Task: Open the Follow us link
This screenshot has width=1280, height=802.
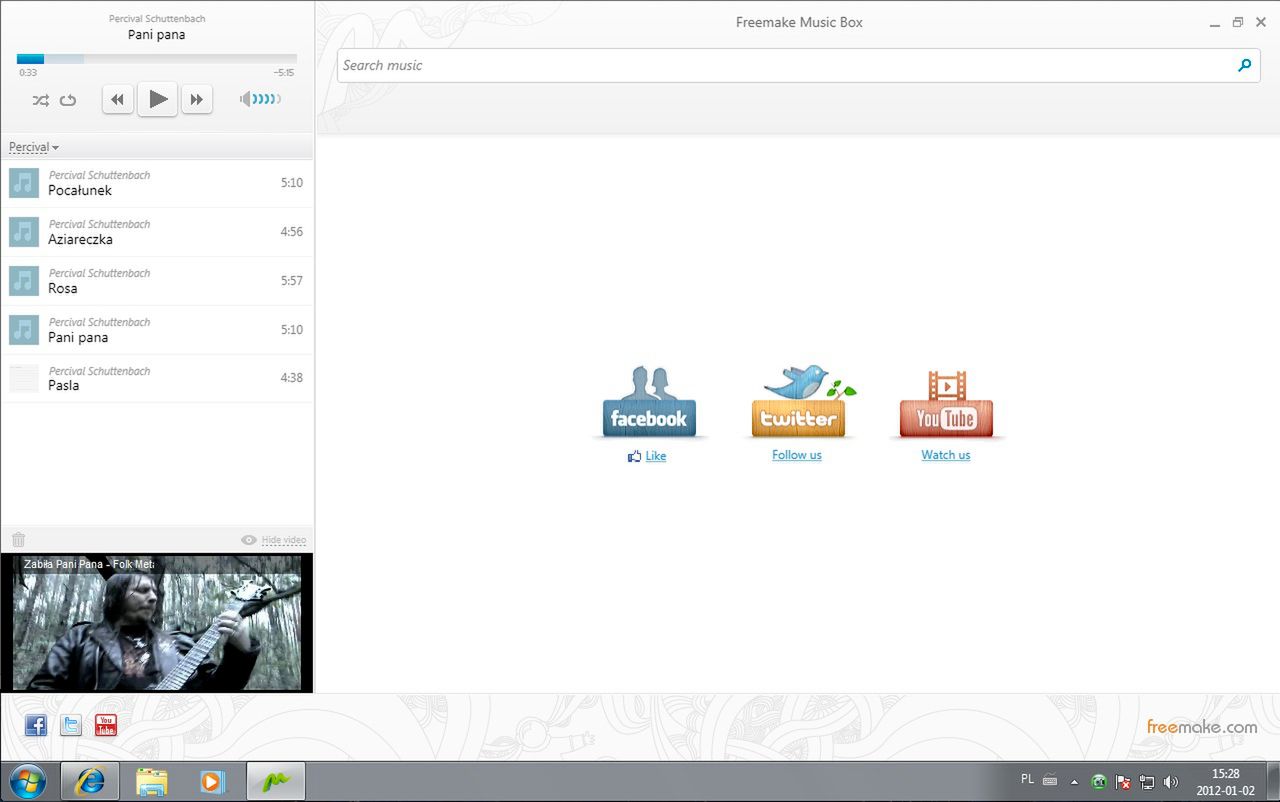Action: coord(797,455)
